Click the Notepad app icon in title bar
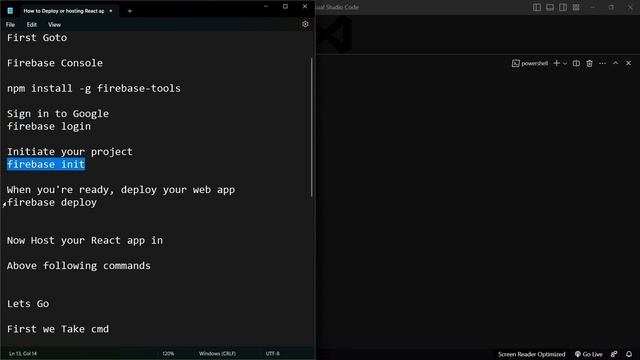 [10, 11]
